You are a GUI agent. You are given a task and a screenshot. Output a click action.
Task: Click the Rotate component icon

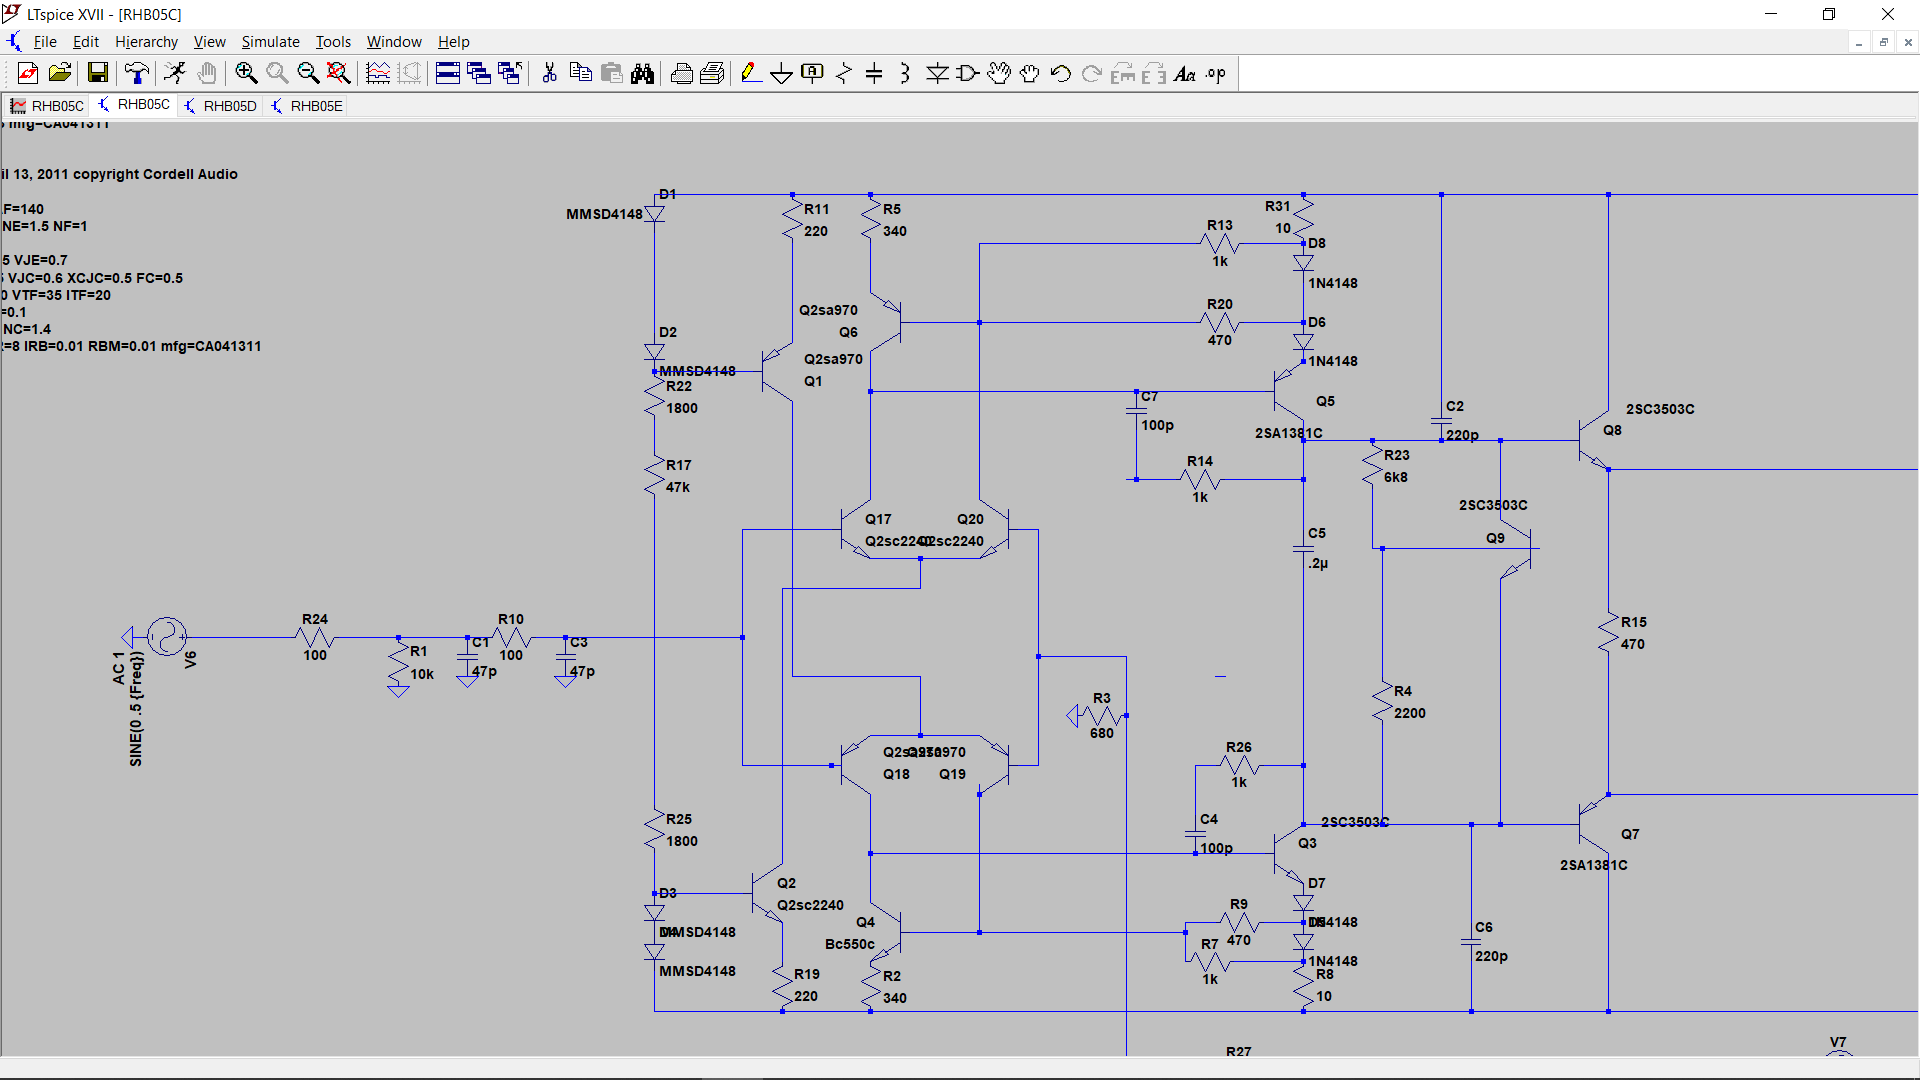click(1123, 73)
